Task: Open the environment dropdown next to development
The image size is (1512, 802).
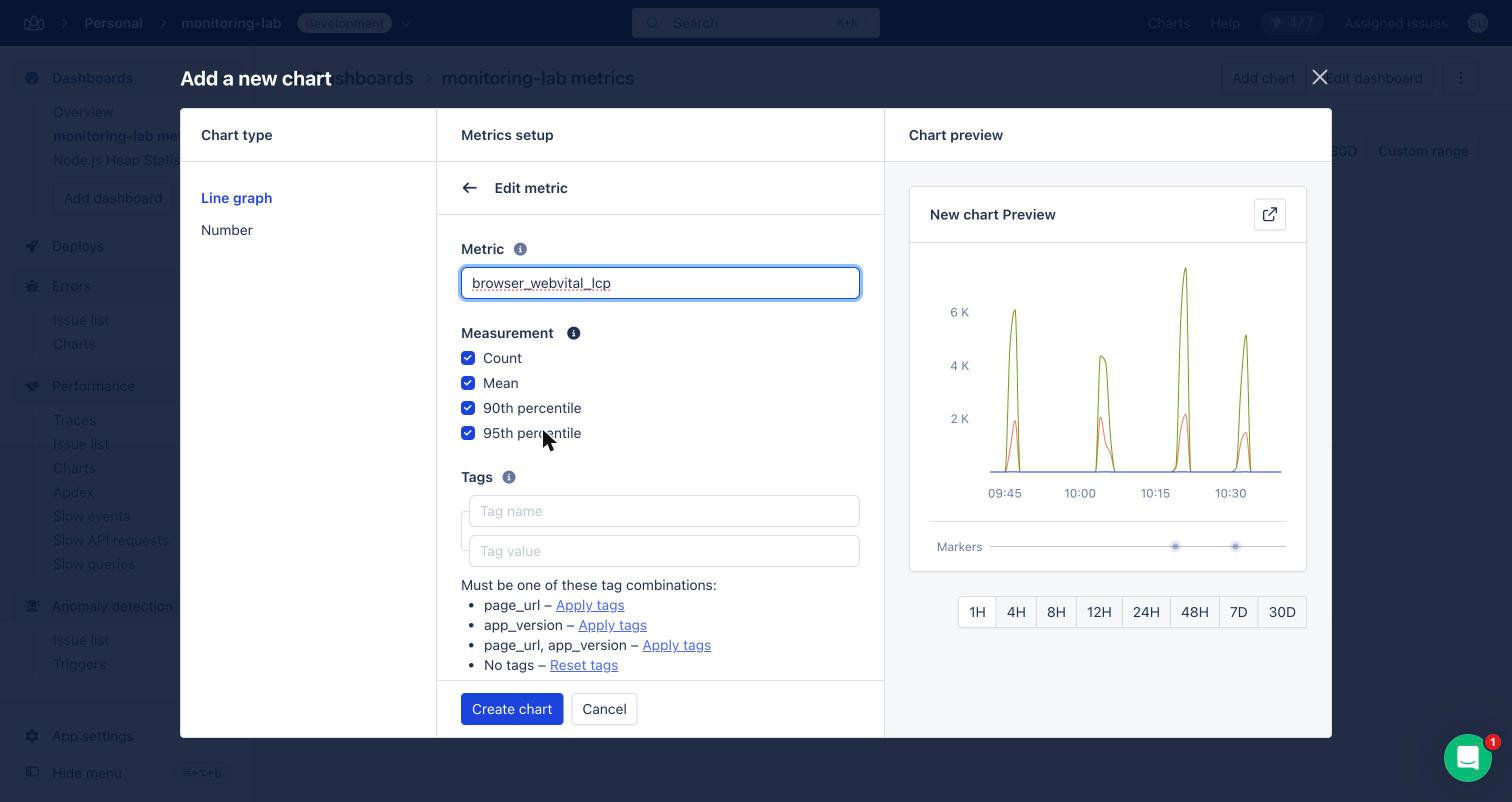Action: tap(406, 23)
